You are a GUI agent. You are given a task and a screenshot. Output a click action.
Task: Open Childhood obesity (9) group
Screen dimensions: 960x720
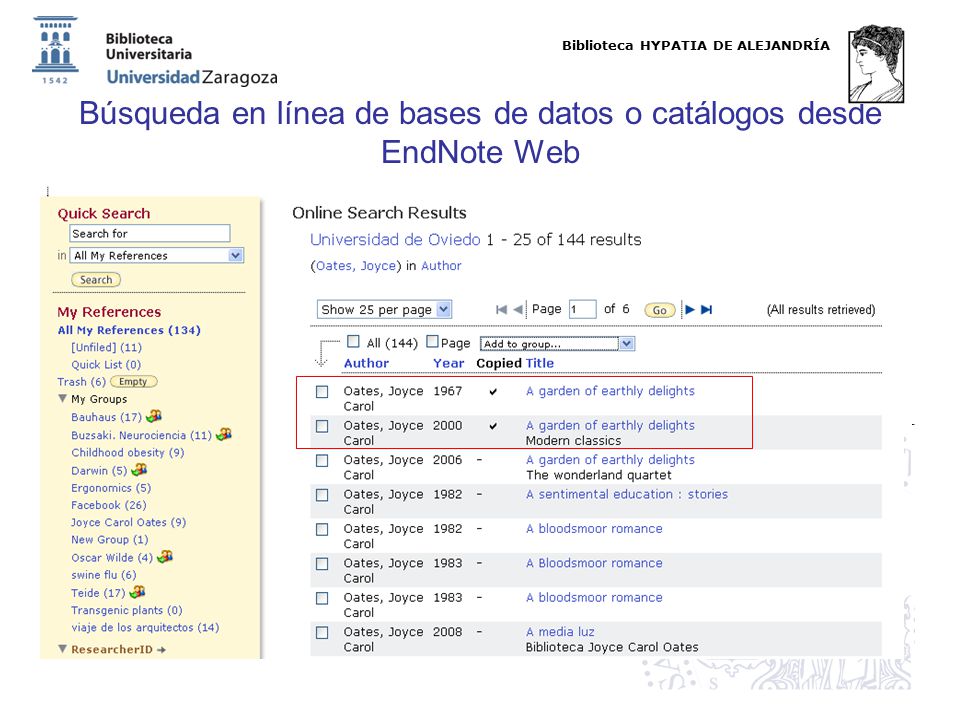click(127, 452)
